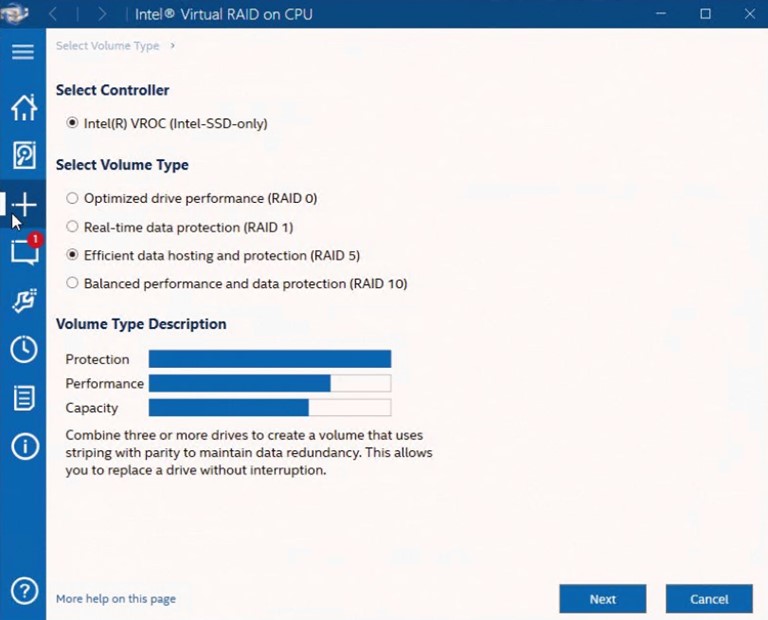768x620 pixels.
Task: Open the clock scheduler icon
Action: (24, 349)
